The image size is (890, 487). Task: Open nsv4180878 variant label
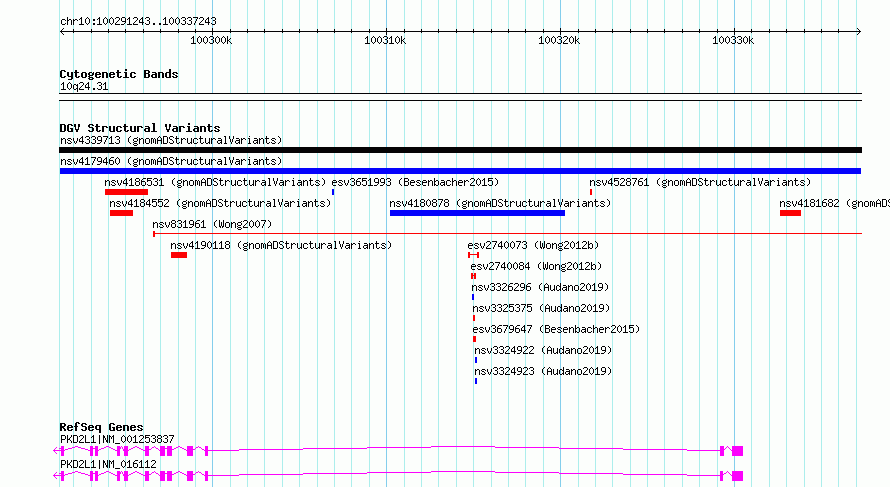coord(500,203)
